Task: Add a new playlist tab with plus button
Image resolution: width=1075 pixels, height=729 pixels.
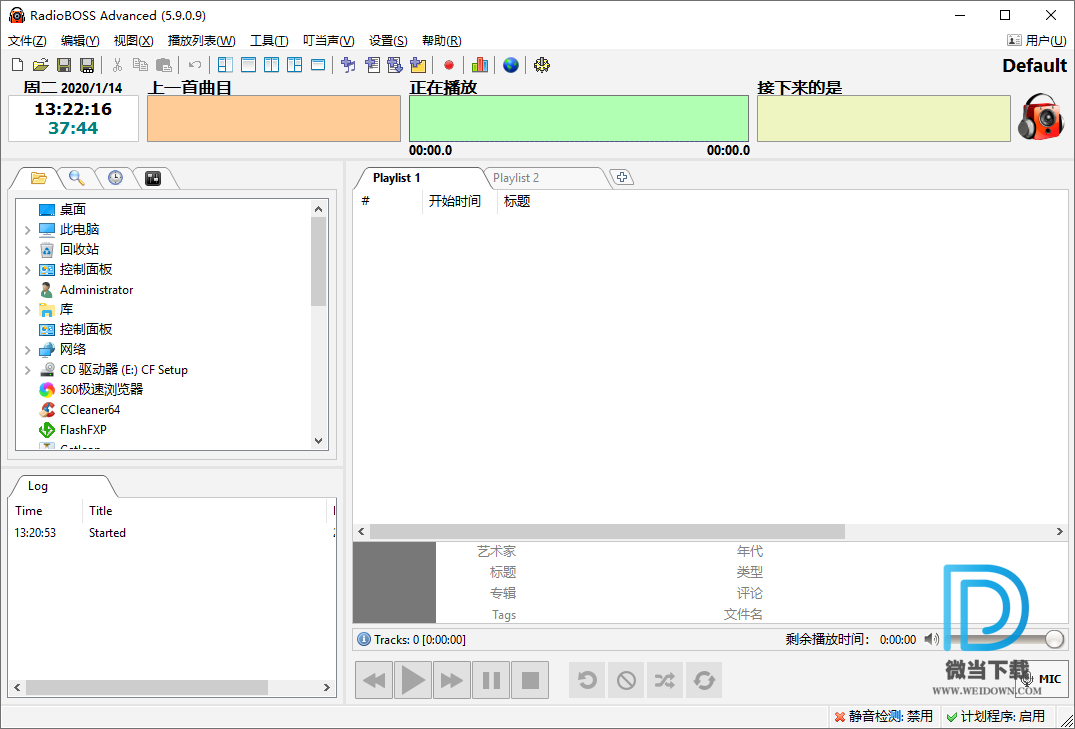Action: click(x=622, y=177)
